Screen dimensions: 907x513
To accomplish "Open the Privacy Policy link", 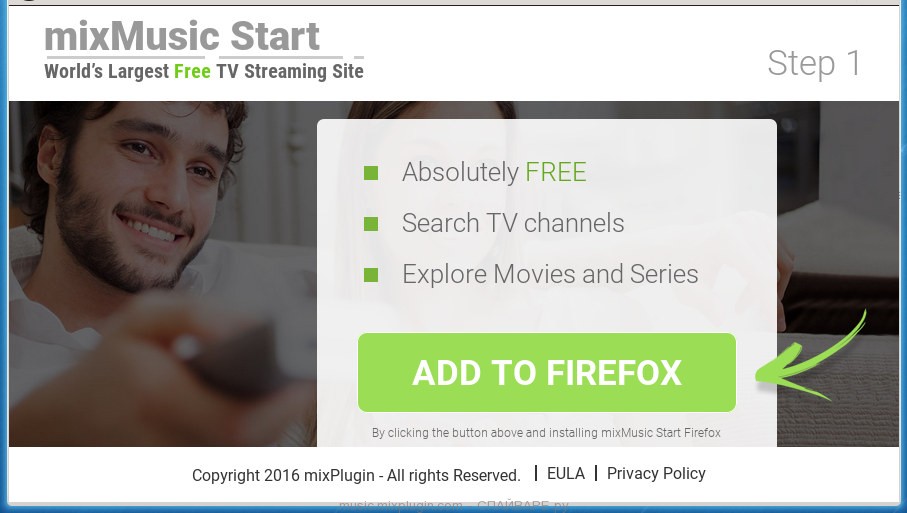I will (656, 474).
